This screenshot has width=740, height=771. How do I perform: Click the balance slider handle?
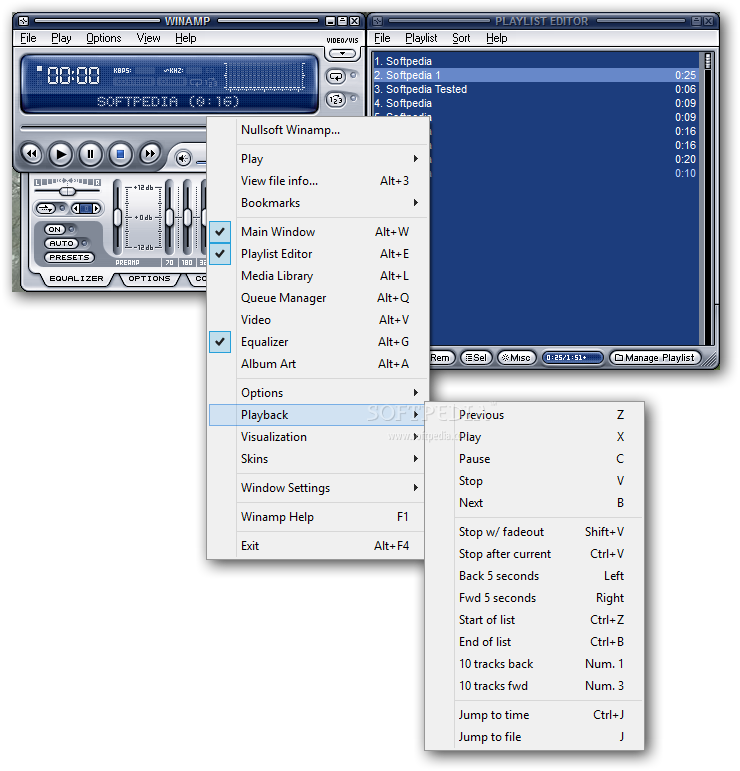point(68,191)
